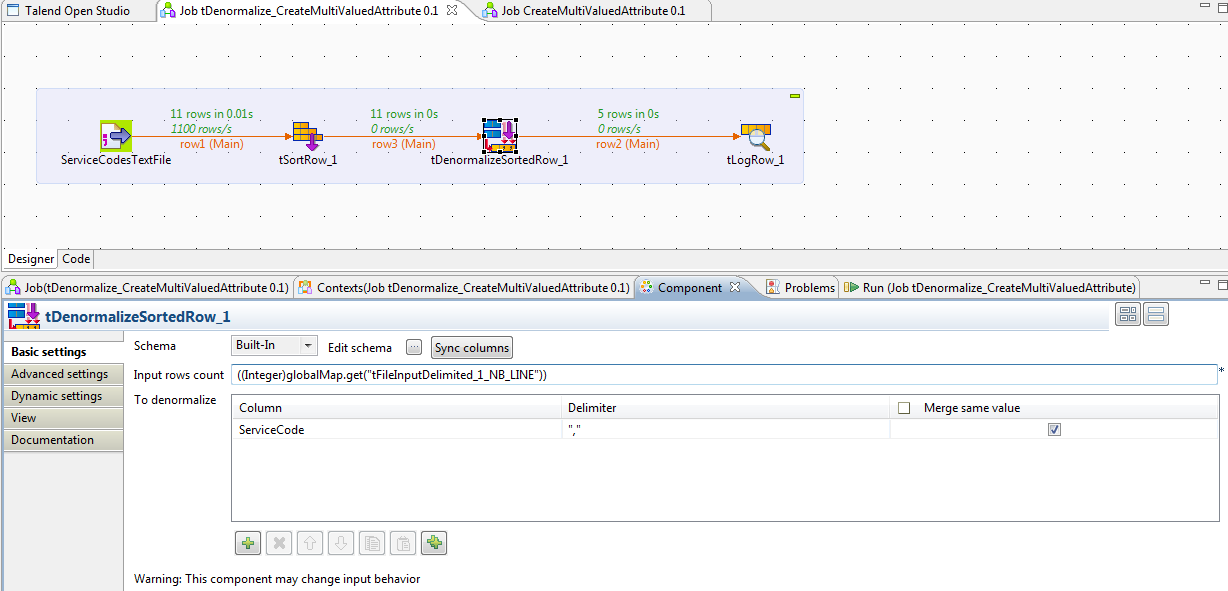Screen dimensions: 1228x591
Task: Copy the selected denormalize table row
Action: pyautogui.click(x=371, y=542)
